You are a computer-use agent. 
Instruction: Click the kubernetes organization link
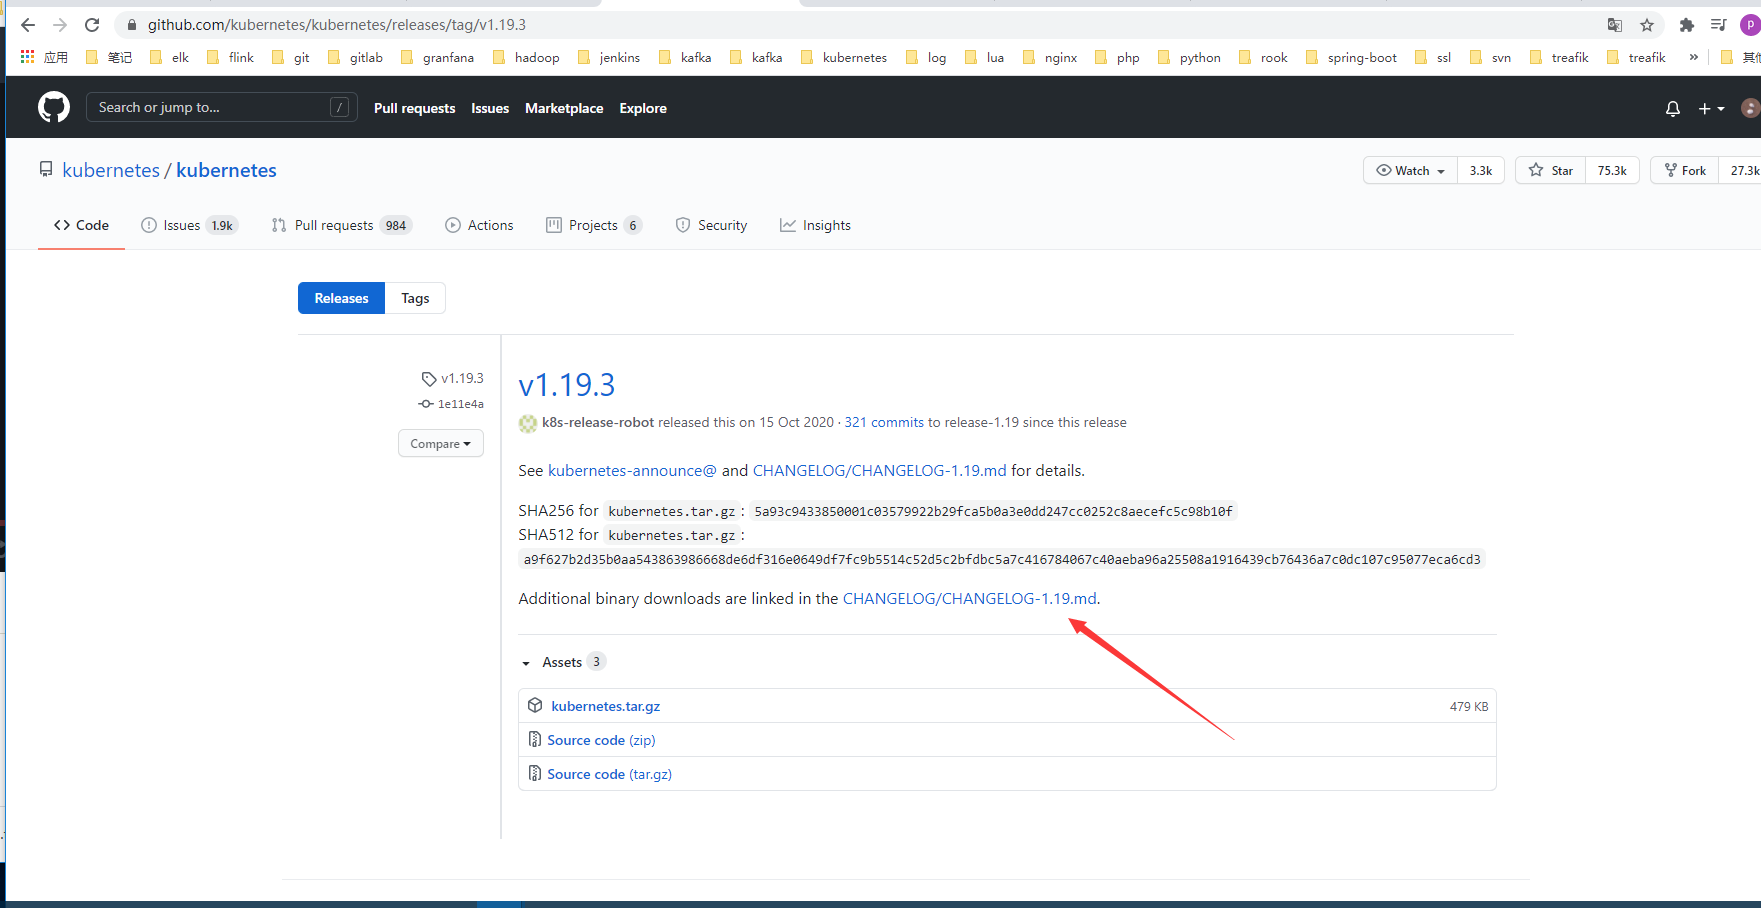(111, 170)
